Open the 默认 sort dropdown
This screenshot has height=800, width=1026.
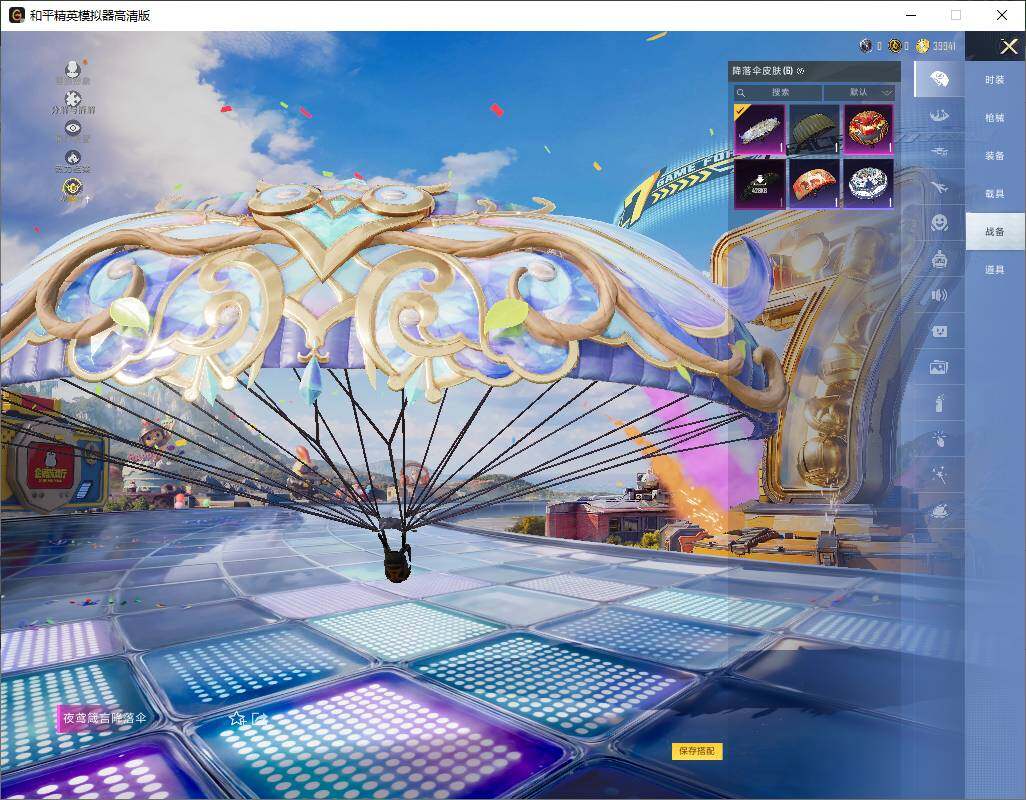click(x=858, y=92)
